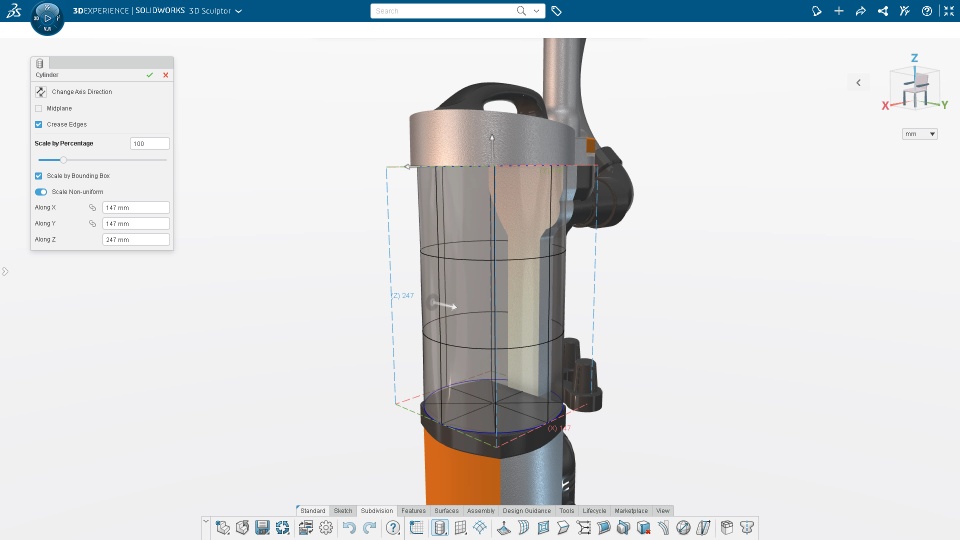The width and height of the screenshot is (960, 540).
Task: Confirm the Cylinder with the green checkmark
Action: (x=149, y=75)
